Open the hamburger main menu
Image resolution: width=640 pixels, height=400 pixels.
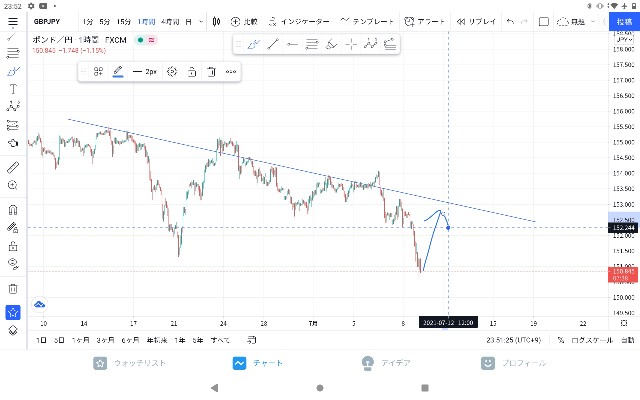pos(13,22)
